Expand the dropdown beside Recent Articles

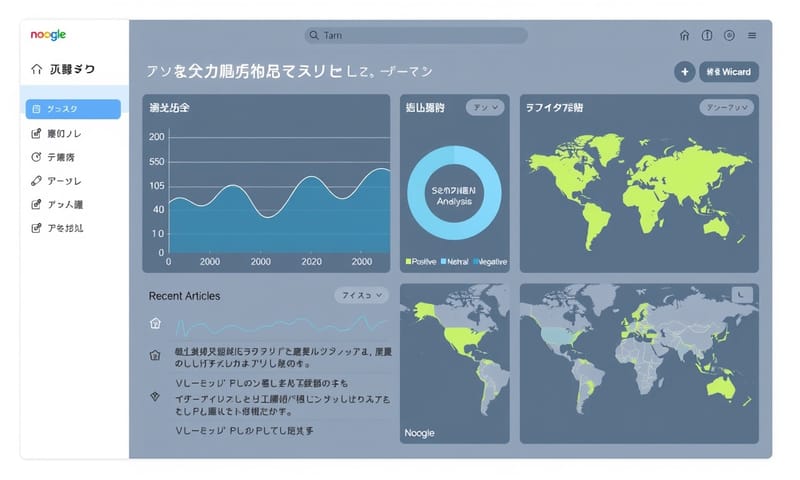pyautogui.click(x=361, y=295)
